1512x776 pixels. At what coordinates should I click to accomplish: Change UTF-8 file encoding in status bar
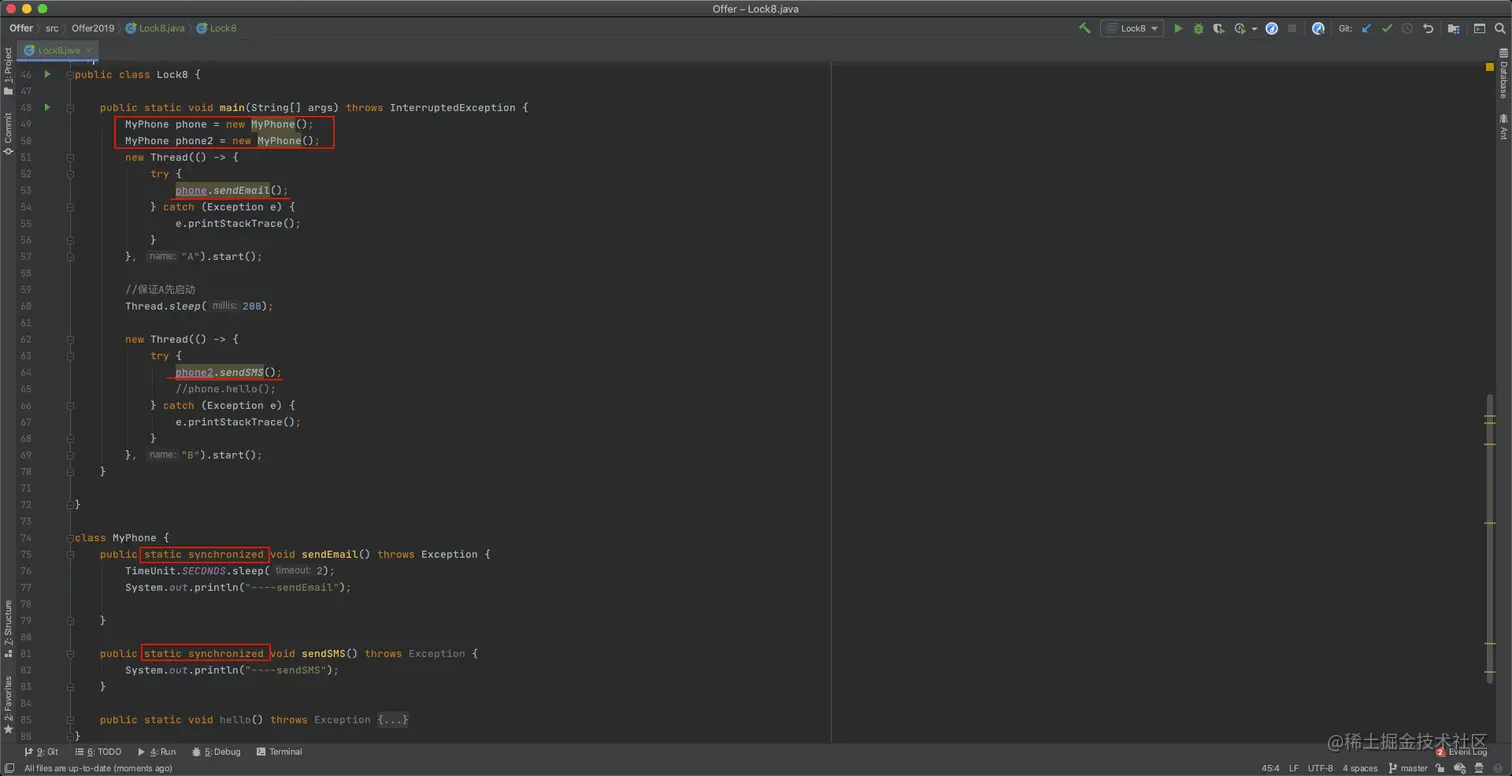coord(1320,768)
